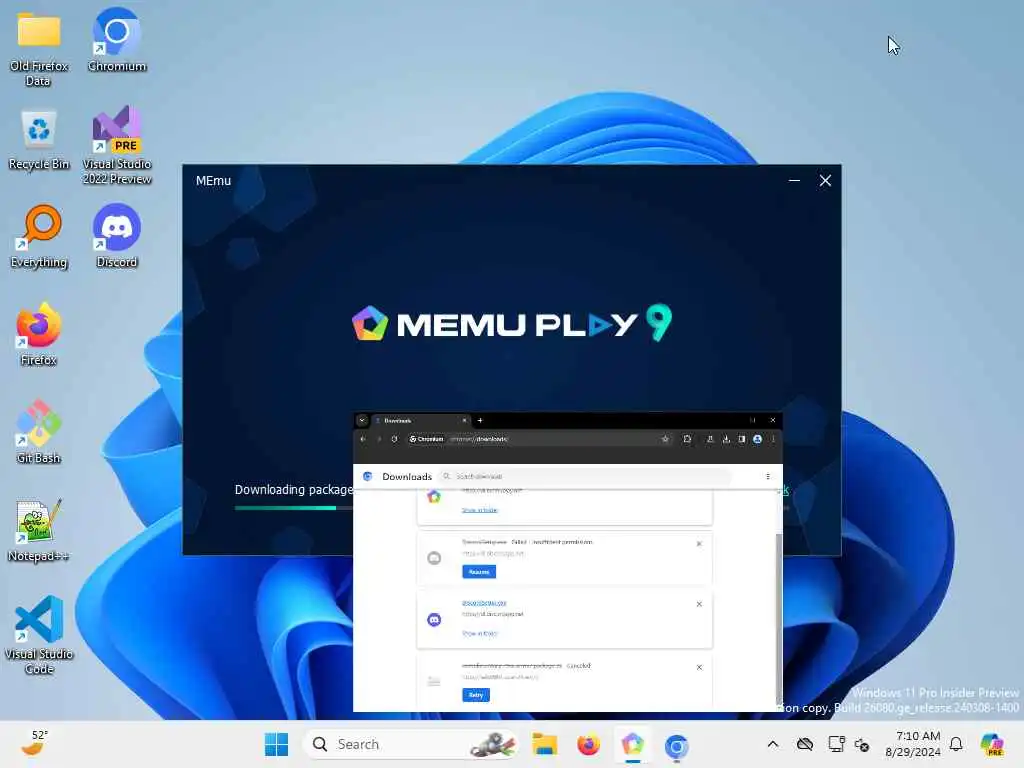Toggle the Chromium side panel icon
This screenshot has height=768, width=1024.
pyautogui.click(x=742, y=439)
